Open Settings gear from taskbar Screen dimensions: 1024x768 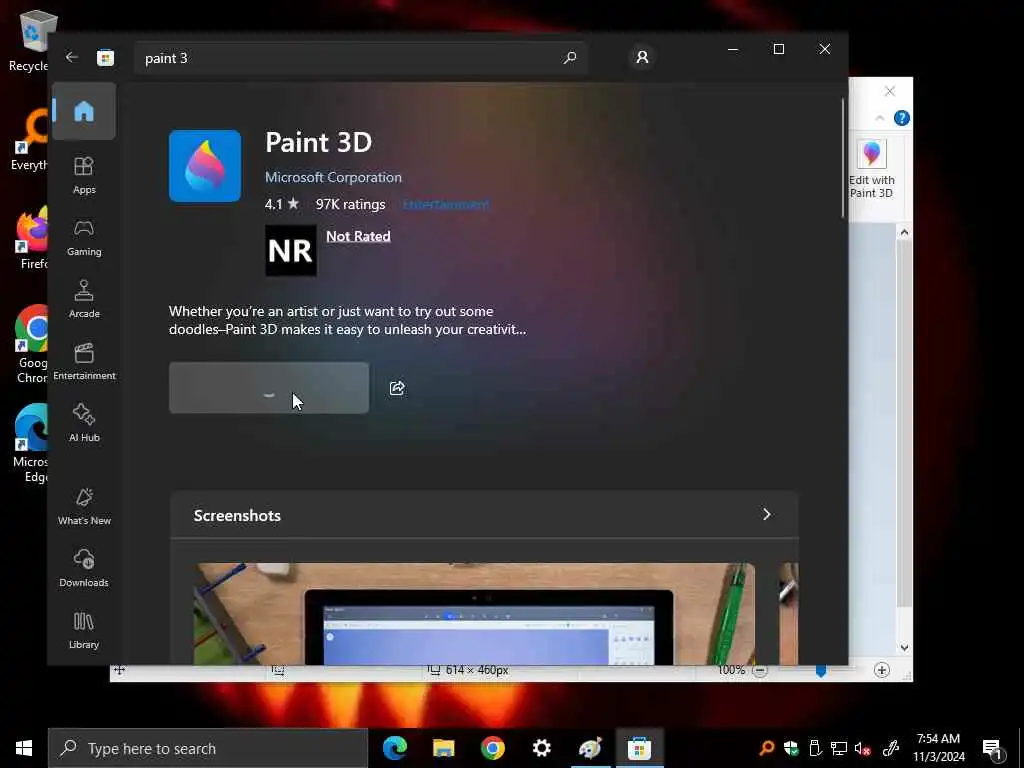(x=541, y=748)
